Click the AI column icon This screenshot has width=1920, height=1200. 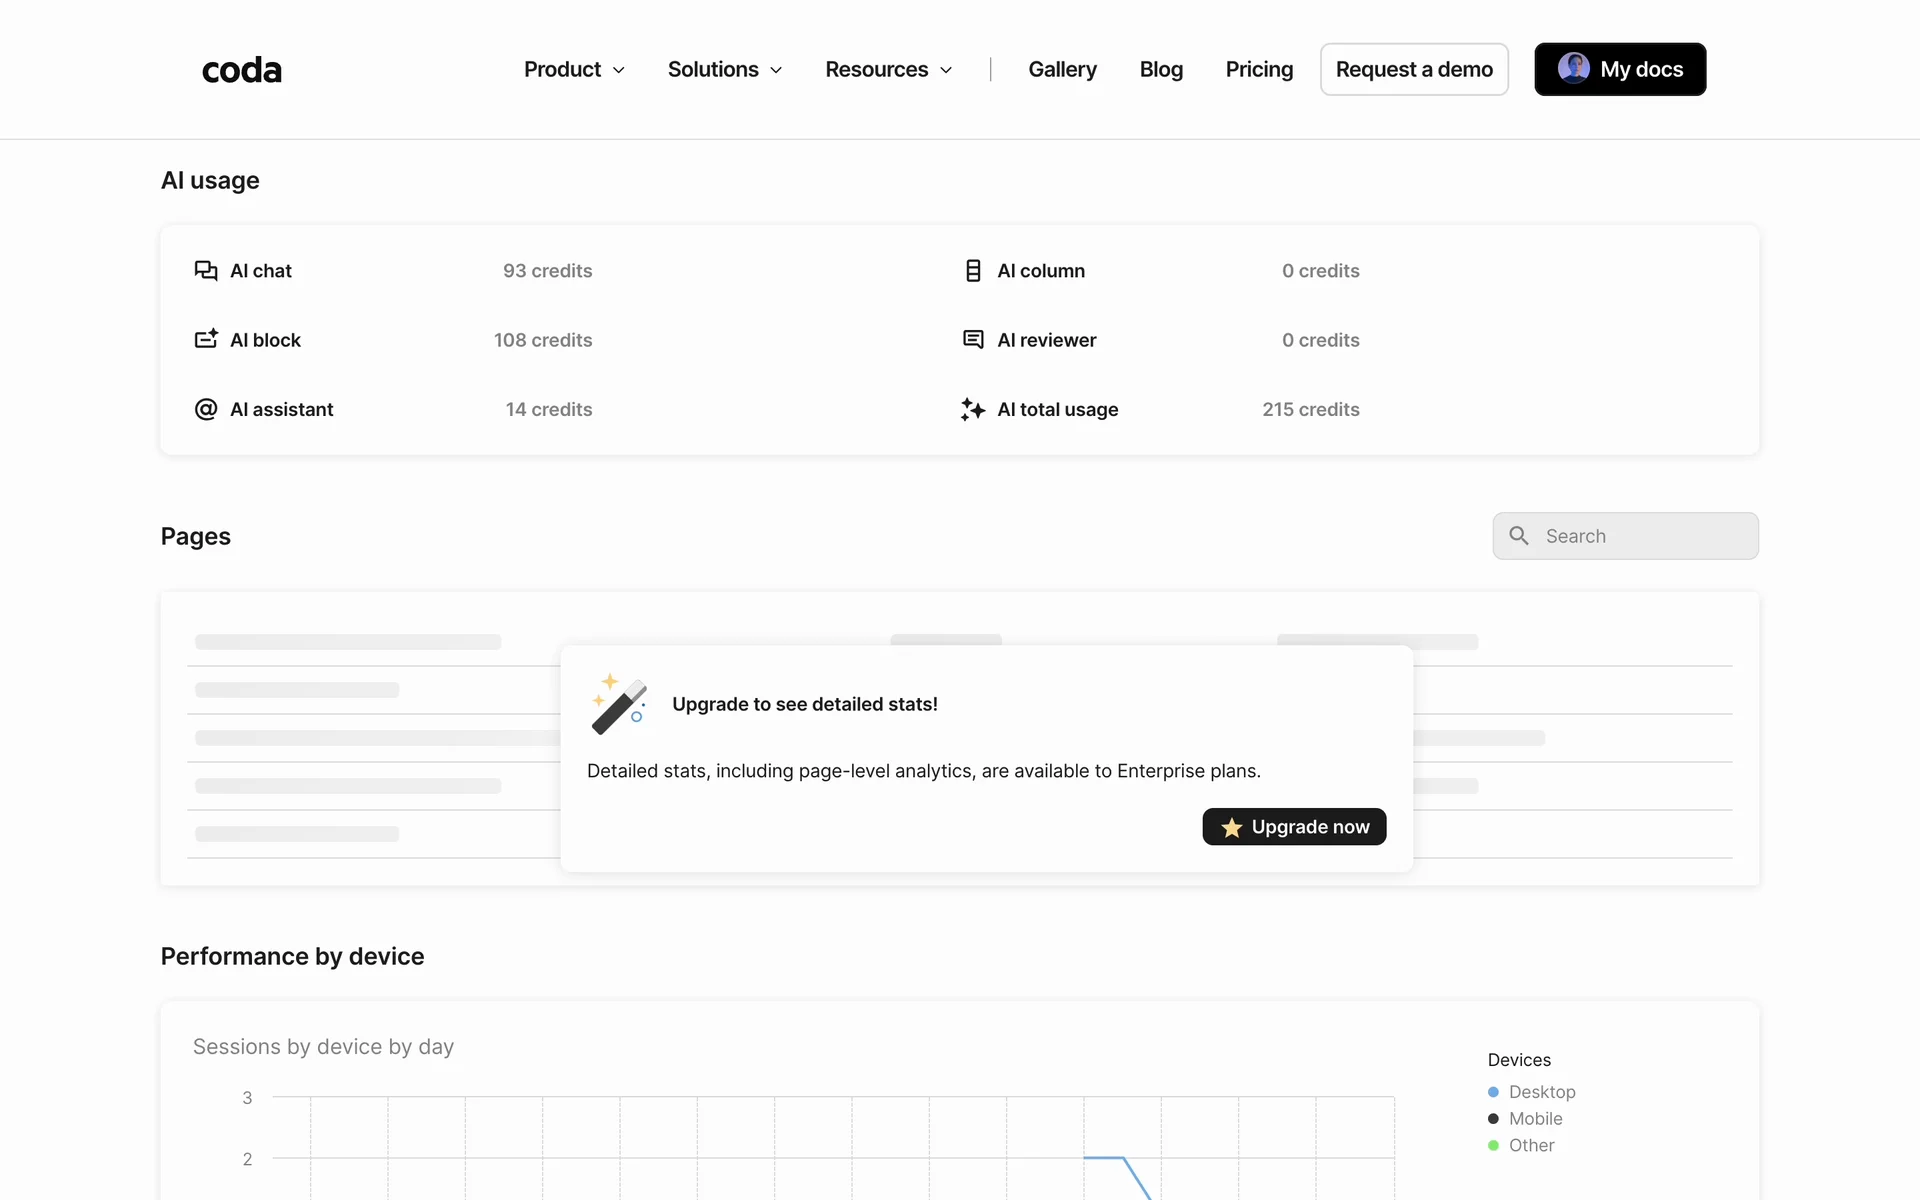coord(973,271)
